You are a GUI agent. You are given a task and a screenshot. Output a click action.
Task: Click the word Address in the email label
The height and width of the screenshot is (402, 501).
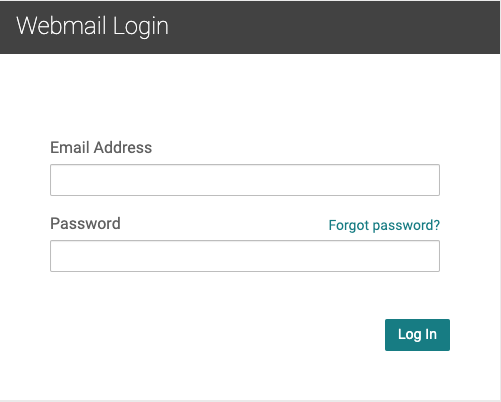[123, 147]
